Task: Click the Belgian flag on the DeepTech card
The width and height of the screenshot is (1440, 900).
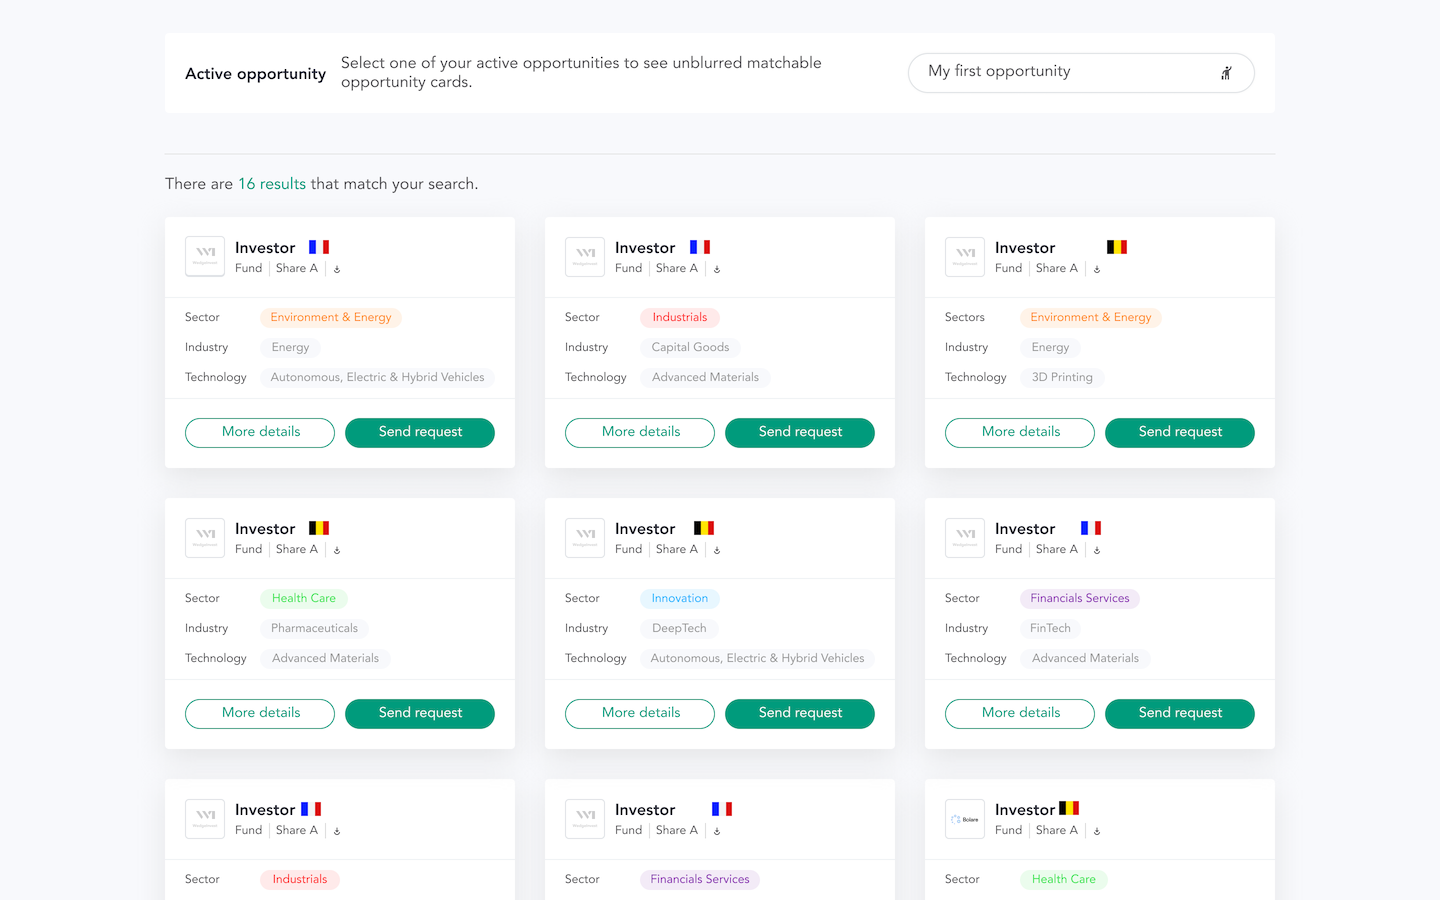Action: tap(704, 528)
